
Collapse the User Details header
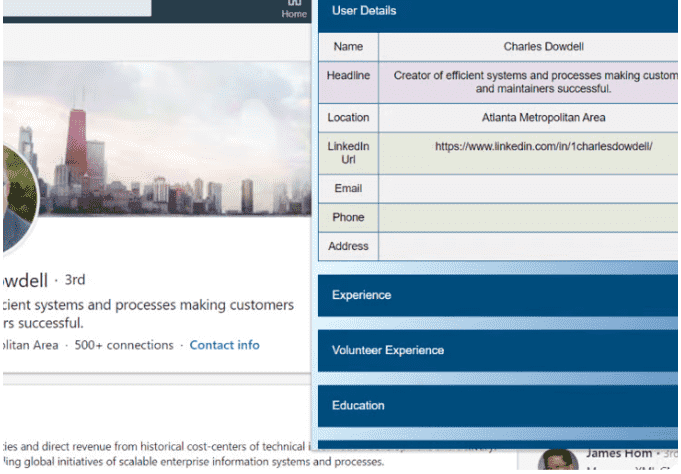click(x=498, y=14)
